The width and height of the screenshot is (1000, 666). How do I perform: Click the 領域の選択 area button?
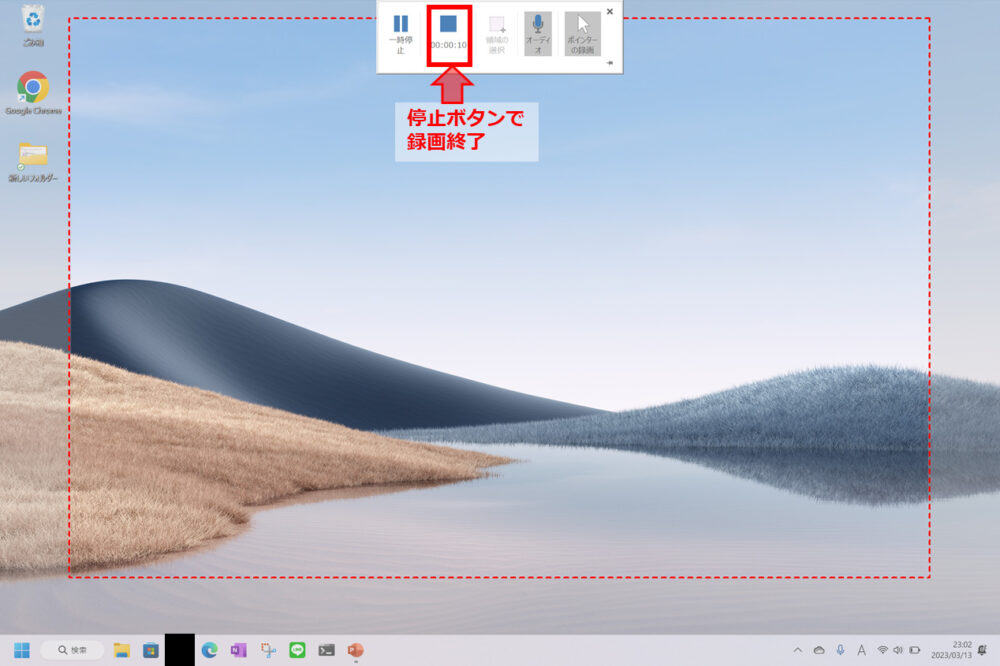pos(497,34)
